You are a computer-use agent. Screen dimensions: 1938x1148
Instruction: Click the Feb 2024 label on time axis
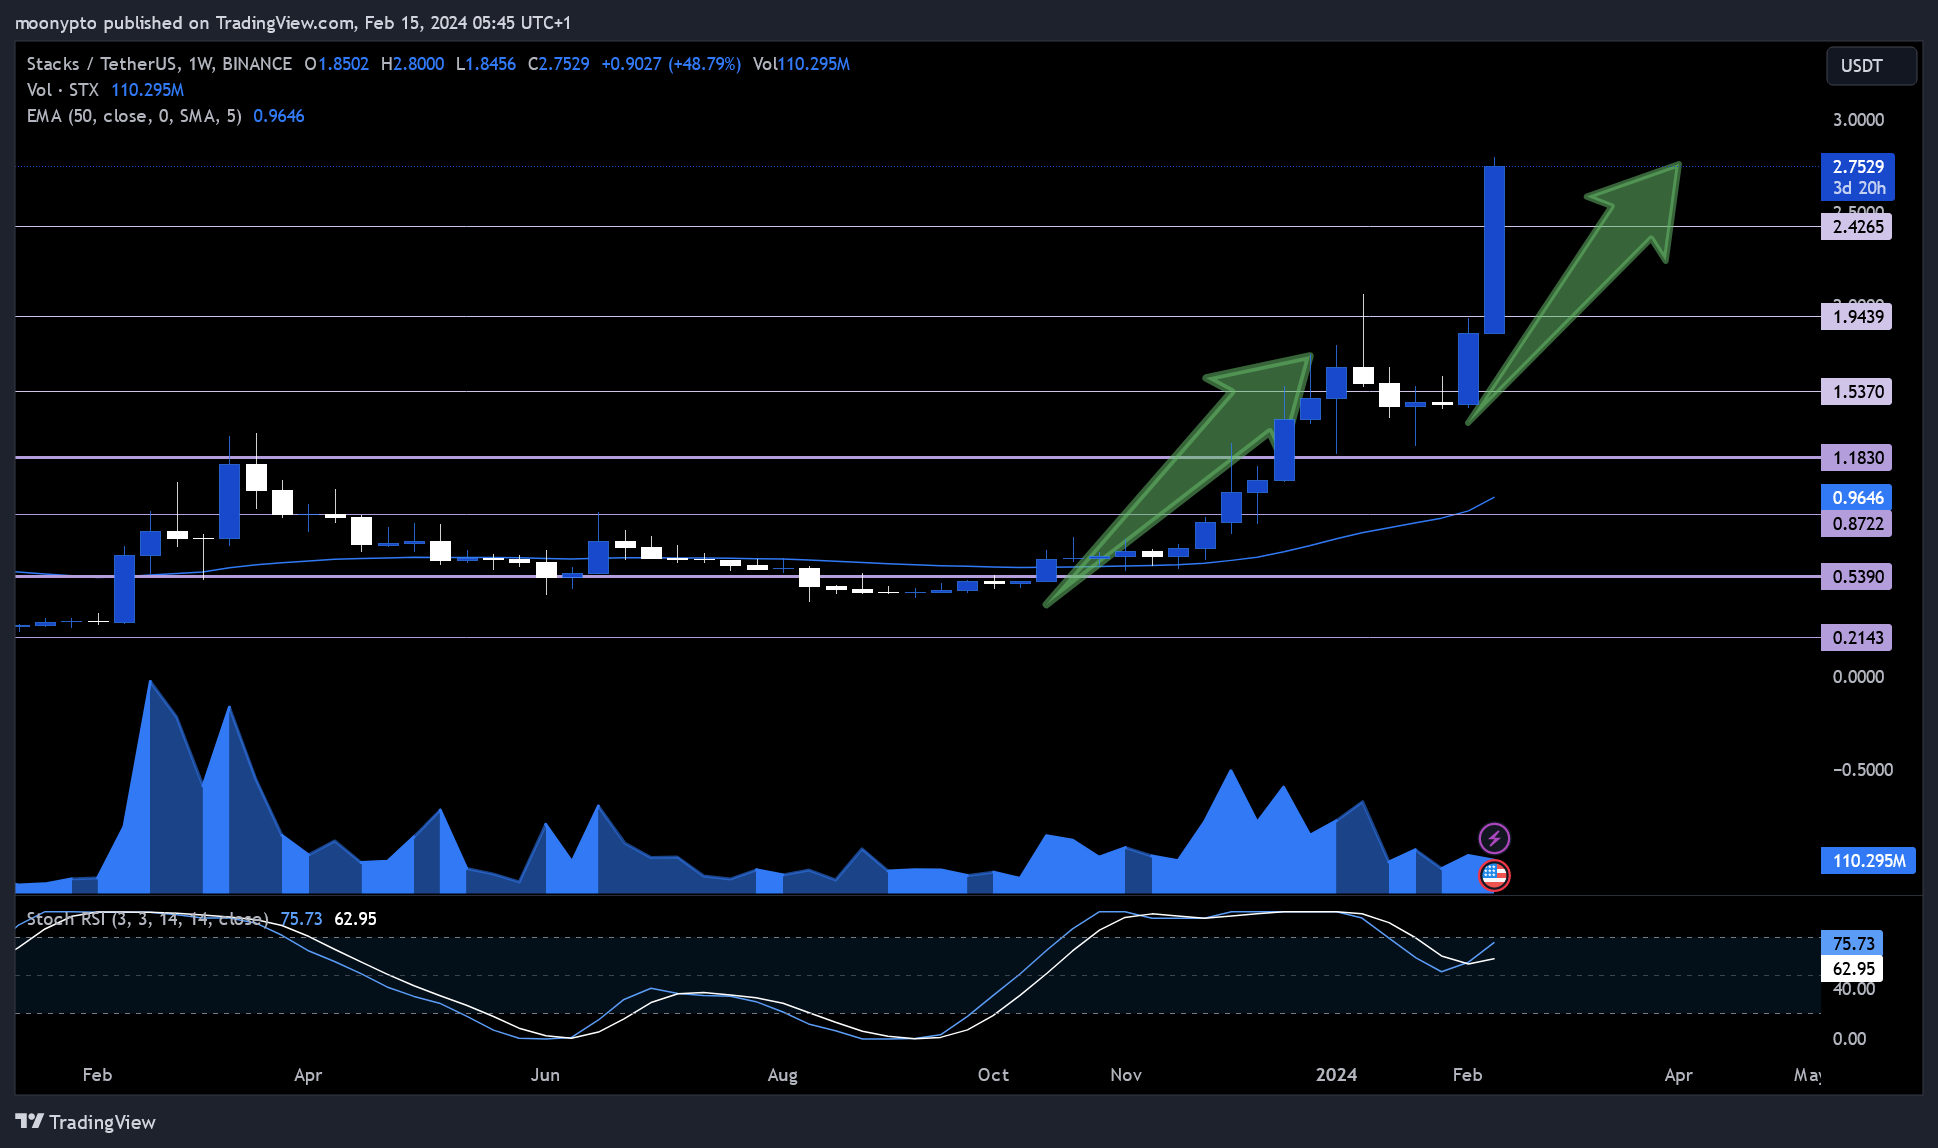pos(1467,1075)
